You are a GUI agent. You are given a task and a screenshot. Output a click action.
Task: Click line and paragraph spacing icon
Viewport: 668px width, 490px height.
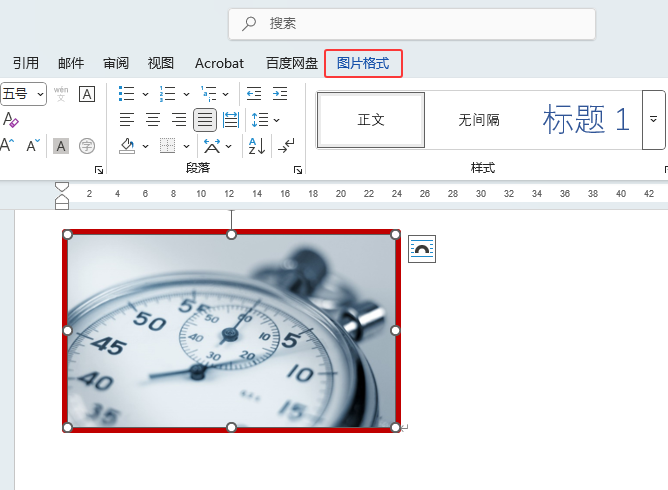(x=260, y=120)
